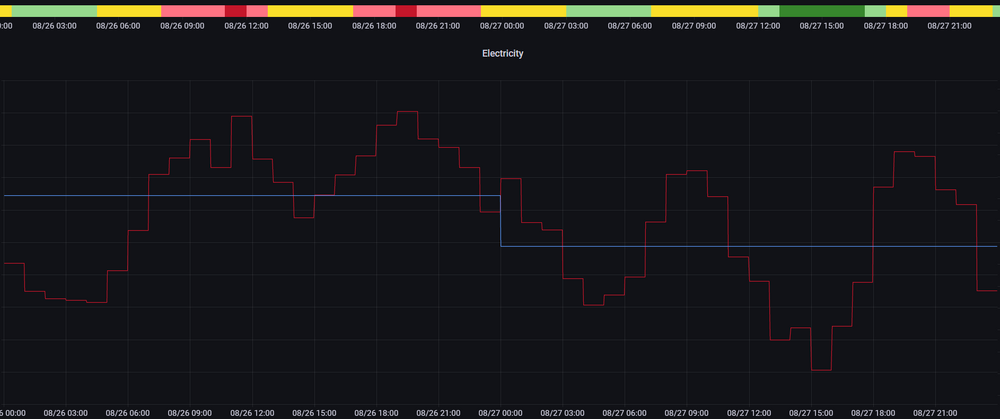Select the dark red segment after 08/26 18:00
The image size is (1000, 419).
(406, 10)
